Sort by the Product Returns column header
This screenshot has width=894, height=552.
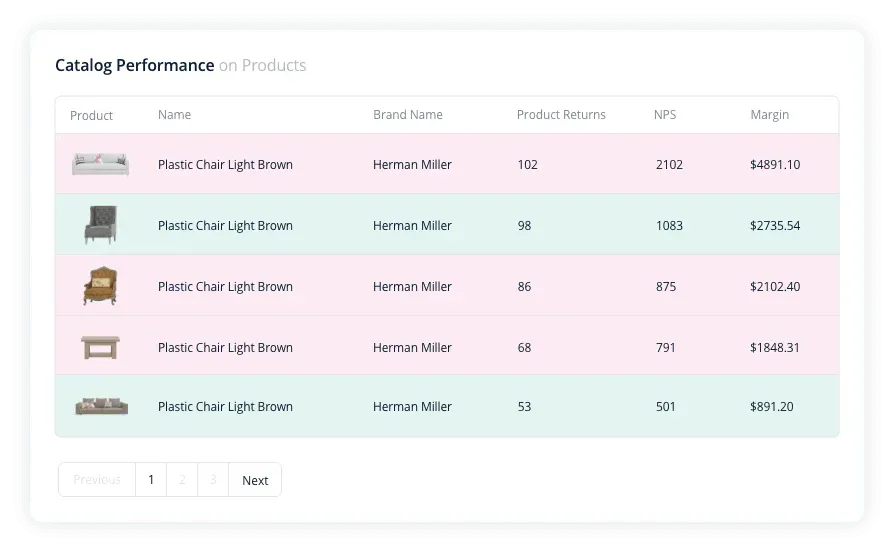pos(561,115)
